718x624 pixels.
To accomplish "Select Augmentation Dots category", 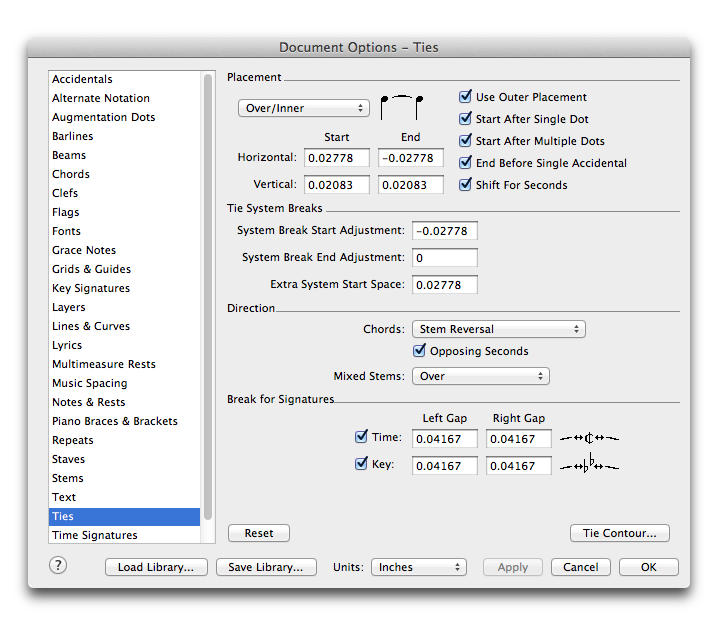I will [125, 117].
